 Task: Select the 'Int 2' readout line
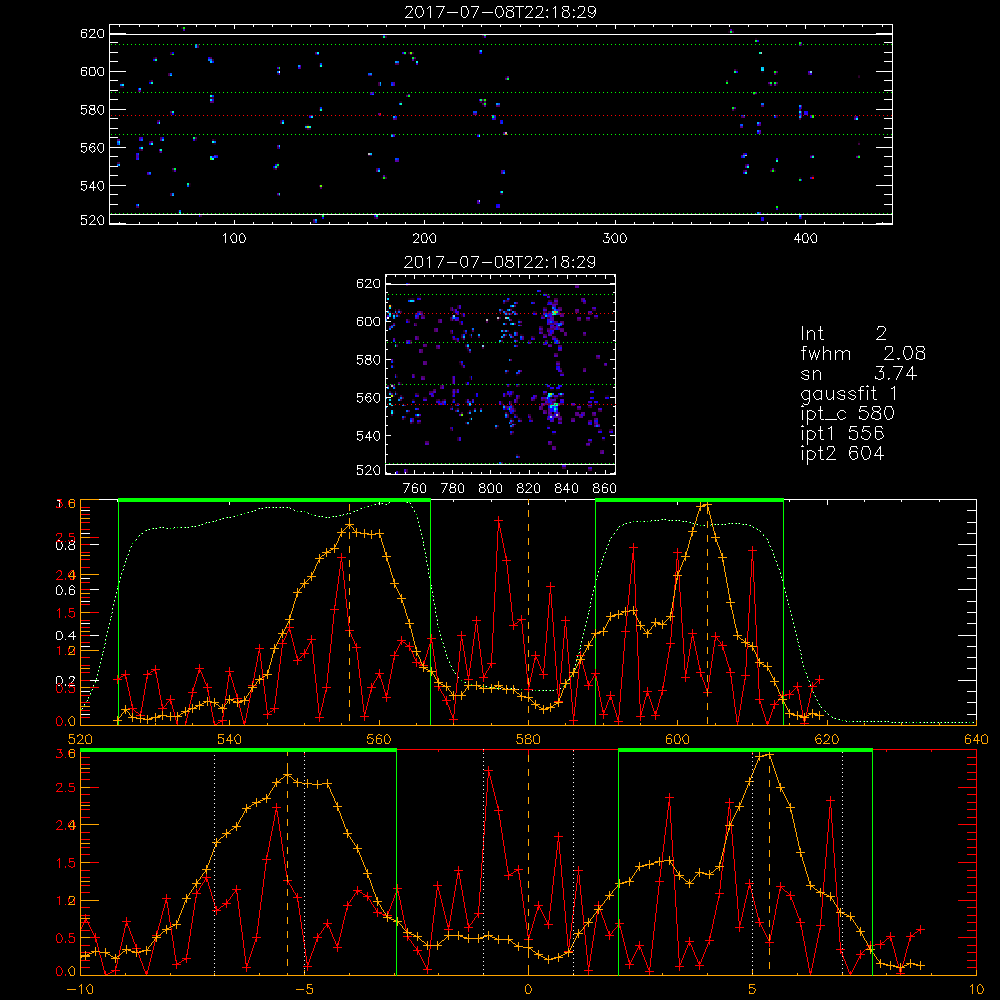coord(843,334)
